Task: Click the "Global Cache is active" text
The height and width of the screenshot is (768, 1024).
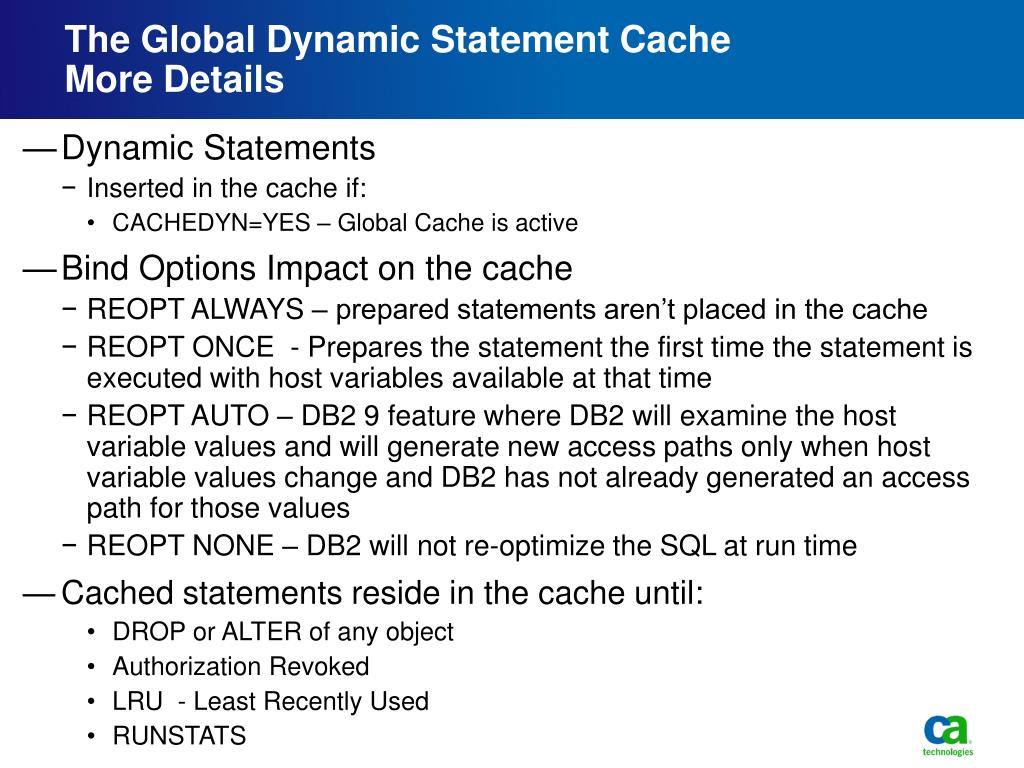Action: (457, 223)
